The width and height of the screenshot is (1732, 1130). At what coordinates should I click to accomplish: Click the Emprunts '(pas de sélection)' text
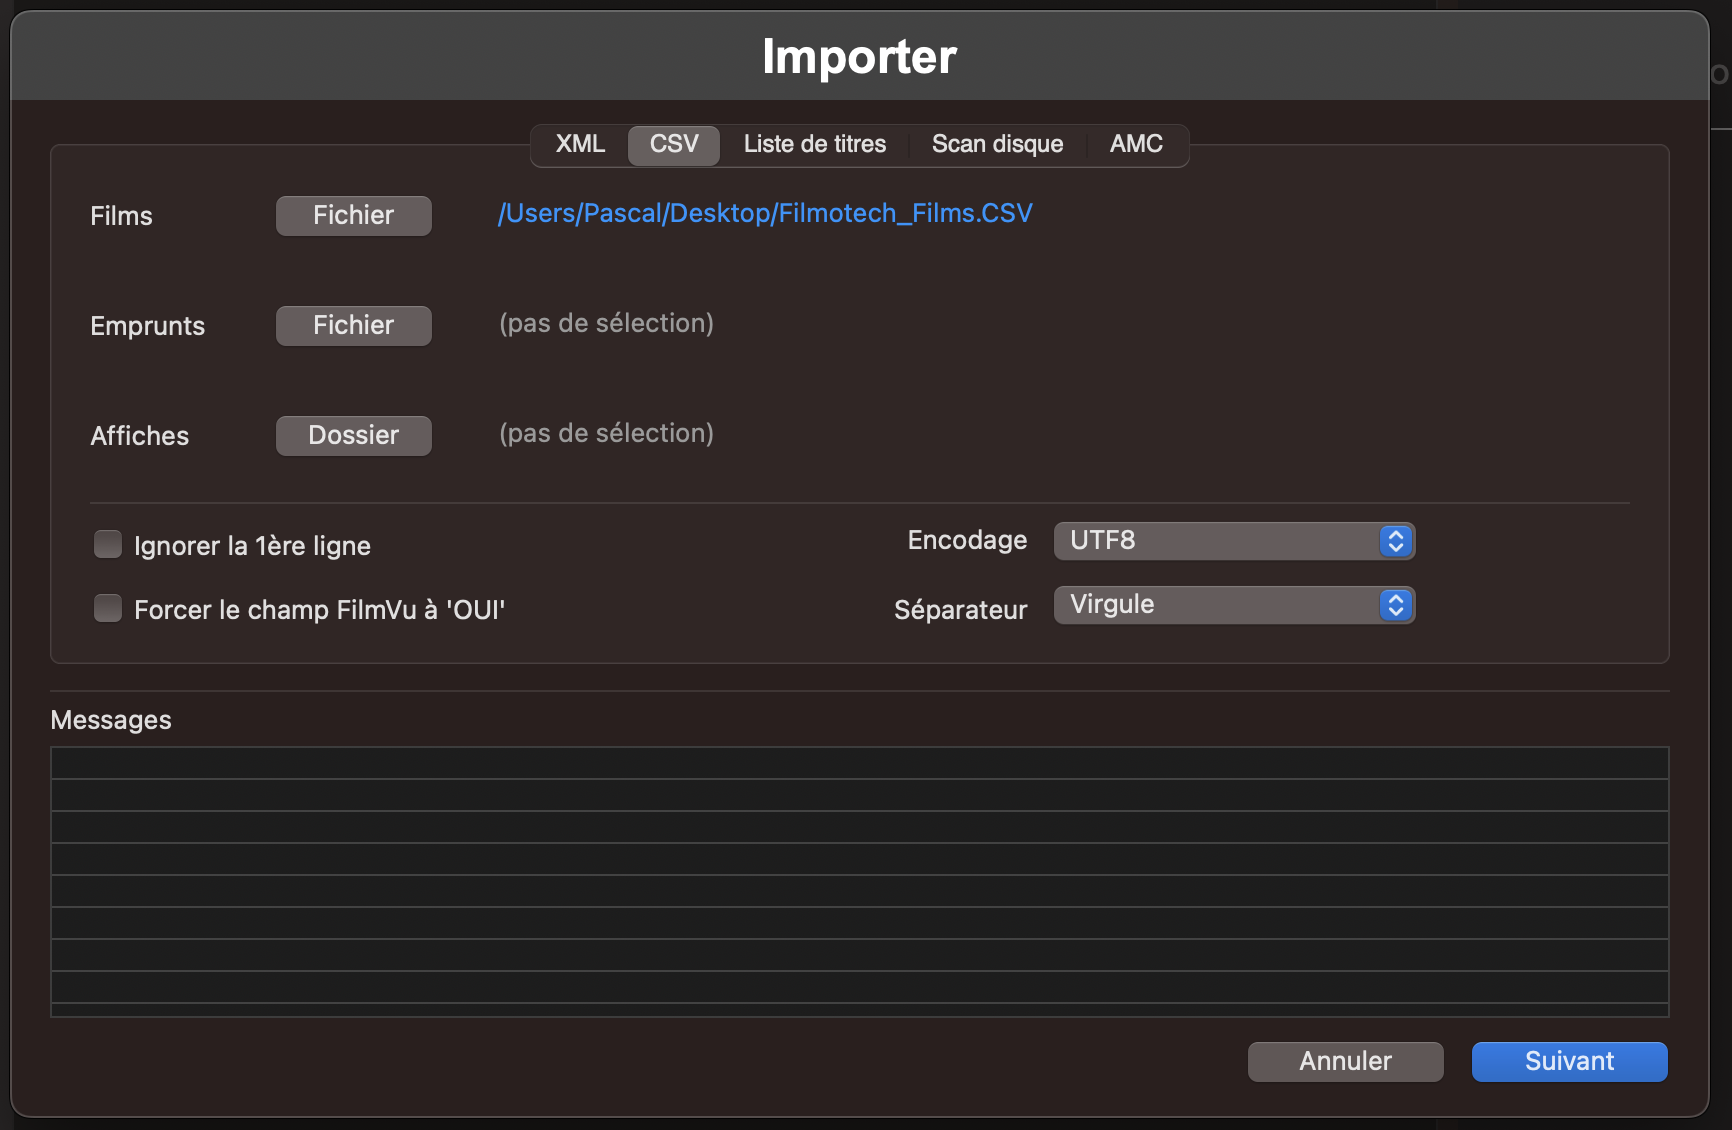[x=606, y=323]
